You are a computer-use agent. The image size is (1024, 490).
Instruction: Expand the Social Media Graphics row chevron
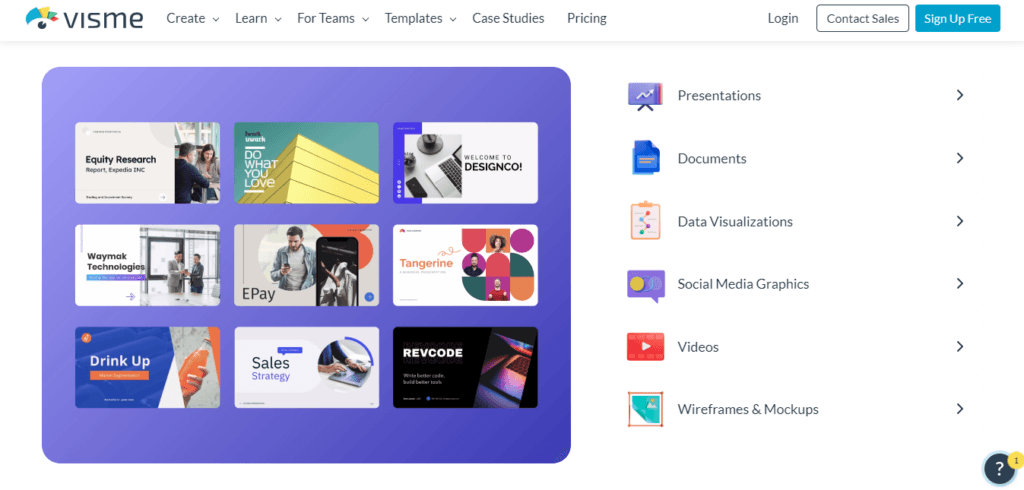coord(960,284)
